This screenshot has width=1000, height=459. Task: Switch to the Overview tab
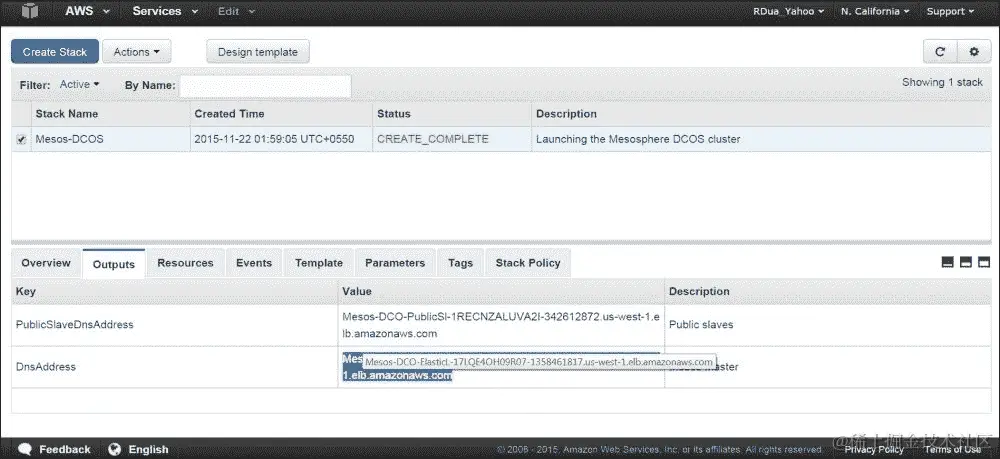click(46, 263)
